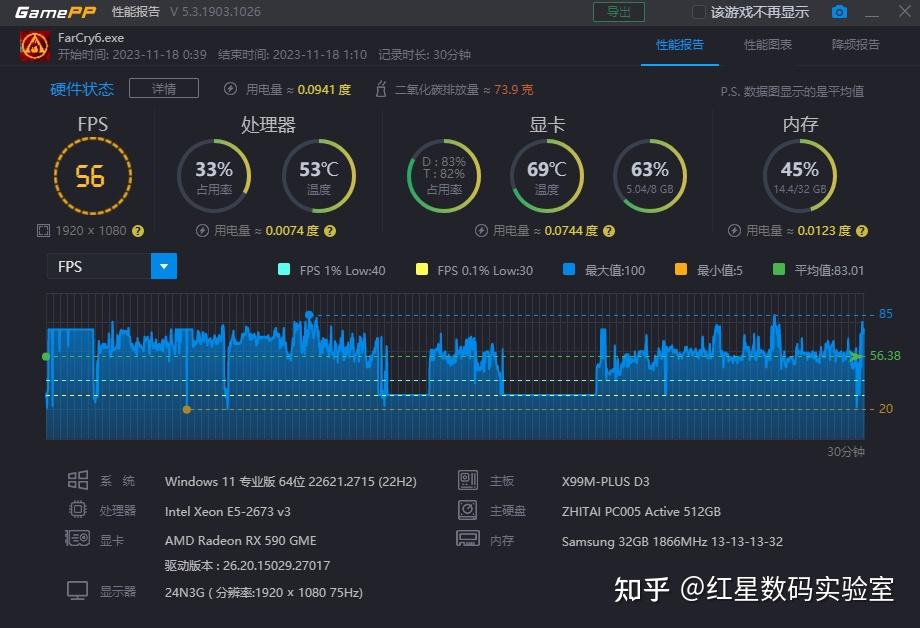920x628 pixels.
Task: Switch to the 性能报告 tab
Action: pos(679,45)
